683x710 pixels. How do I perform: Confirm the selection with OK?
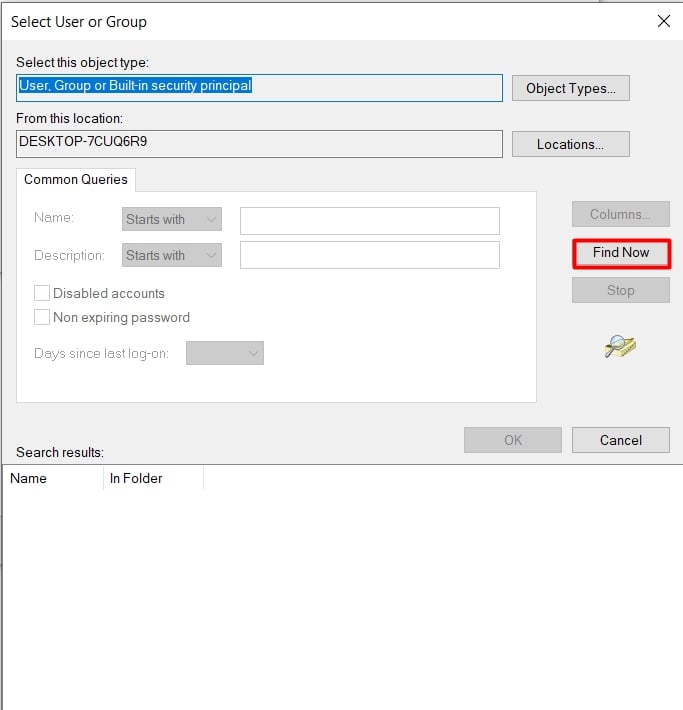point(513,440)
